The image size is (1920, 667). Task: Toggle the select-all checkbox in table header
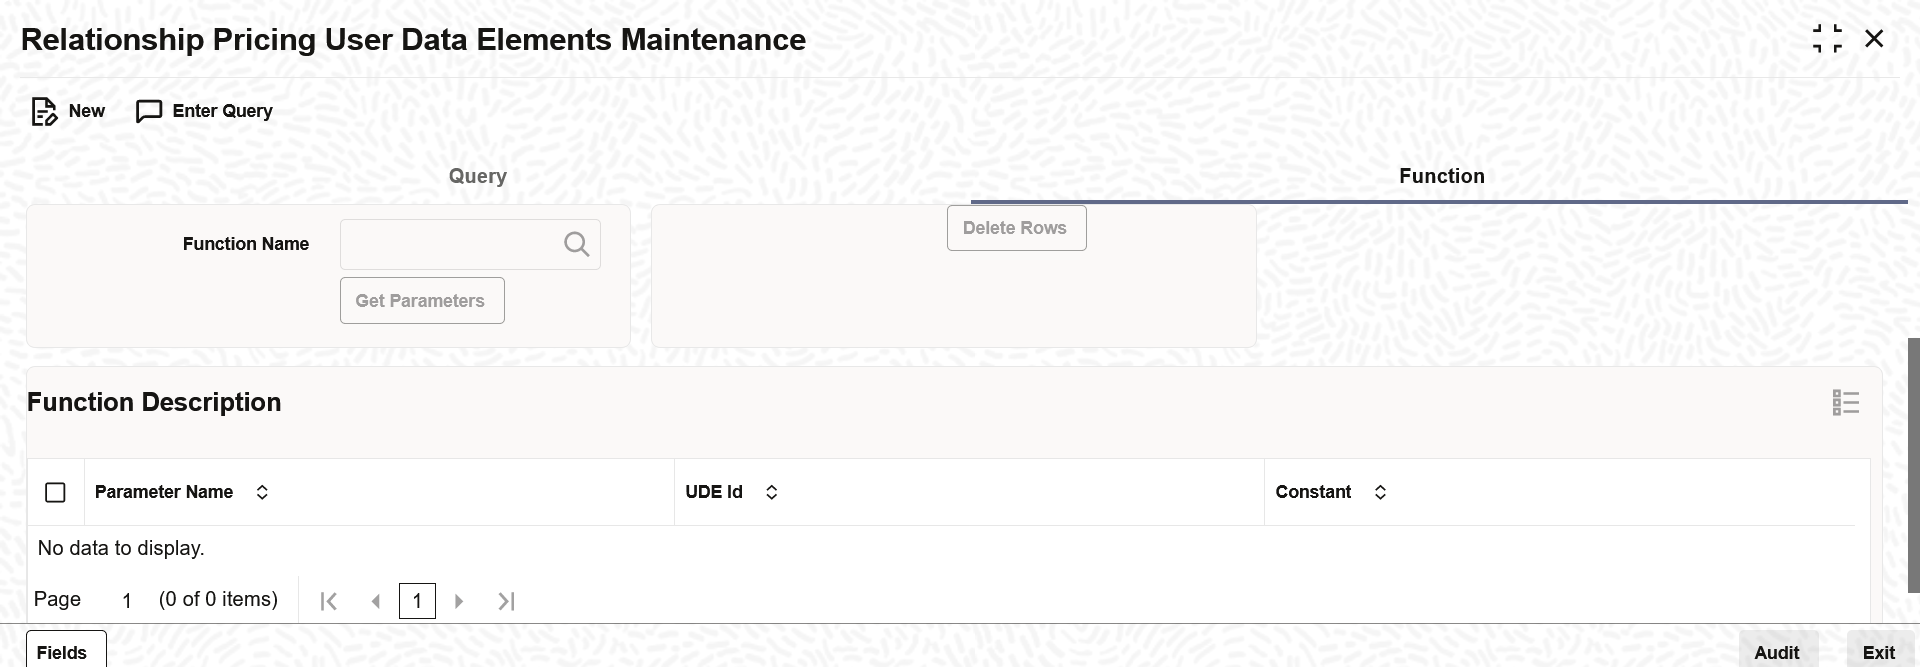pyautogui.click(x=55, y=492)
